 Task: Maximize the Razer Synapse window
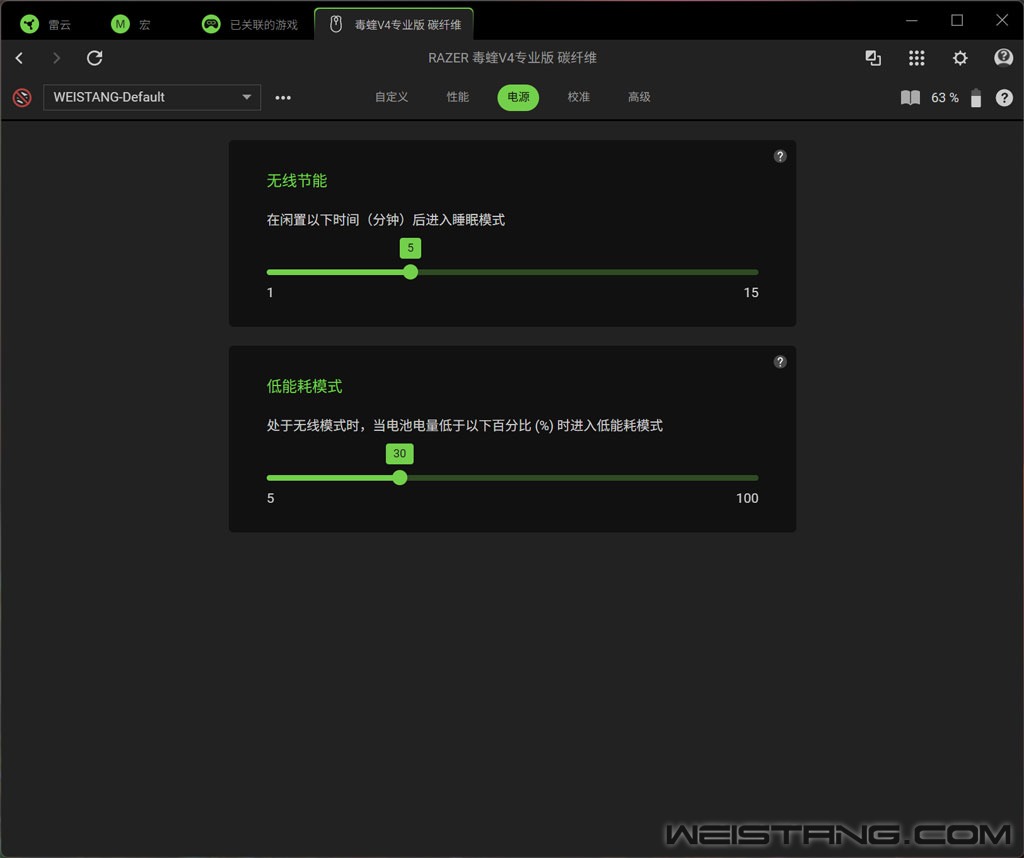957,20
